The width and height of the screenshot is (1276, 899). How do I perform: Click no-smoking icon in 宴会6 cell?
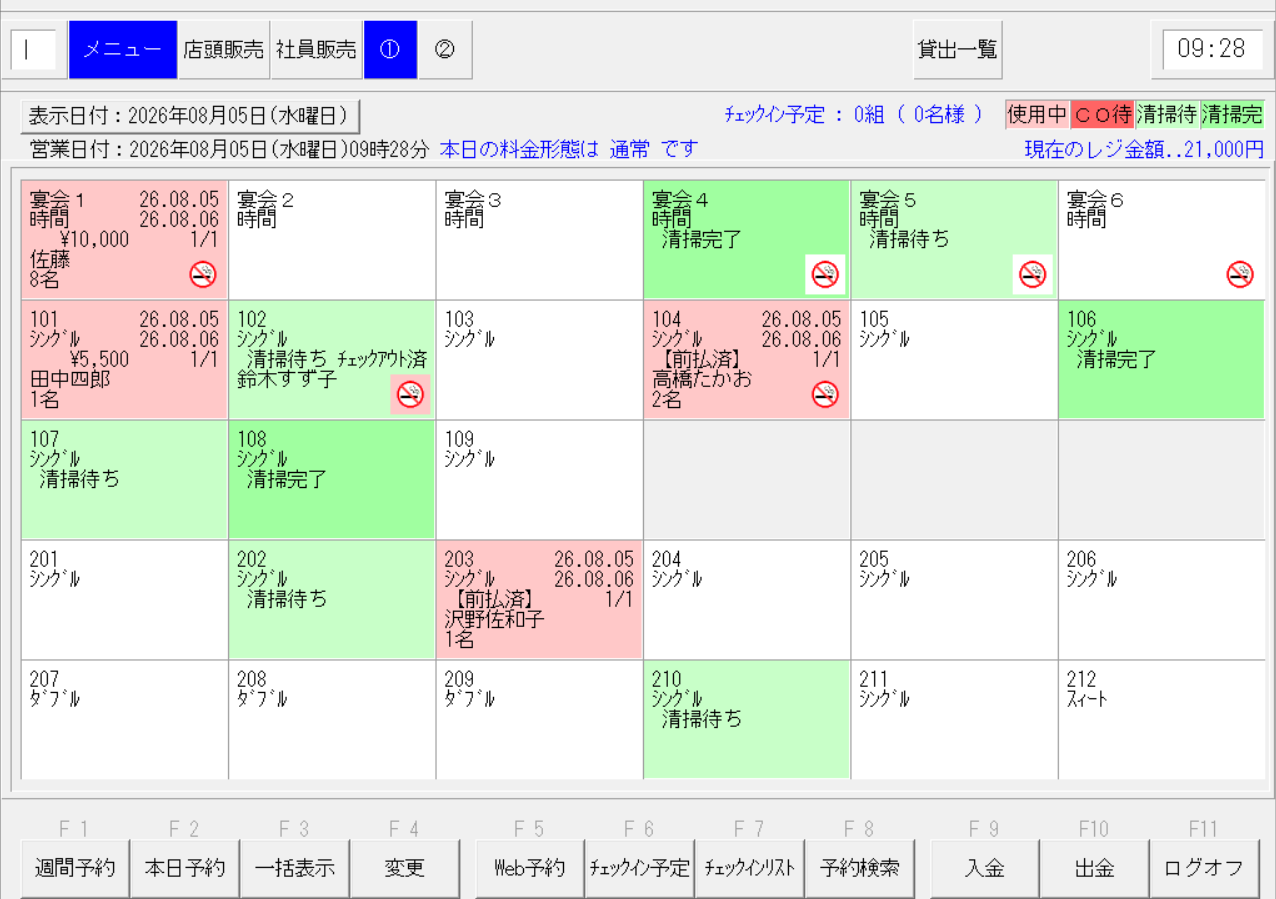tap(1240, 274)
